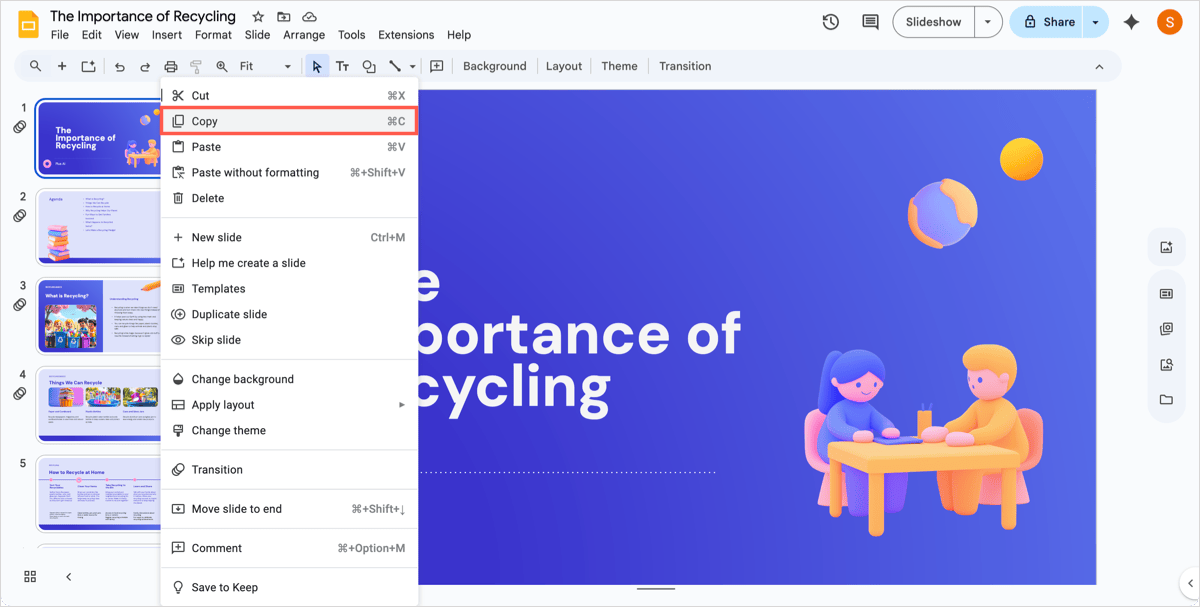Open the Arrange menu

tap(304, 35)
